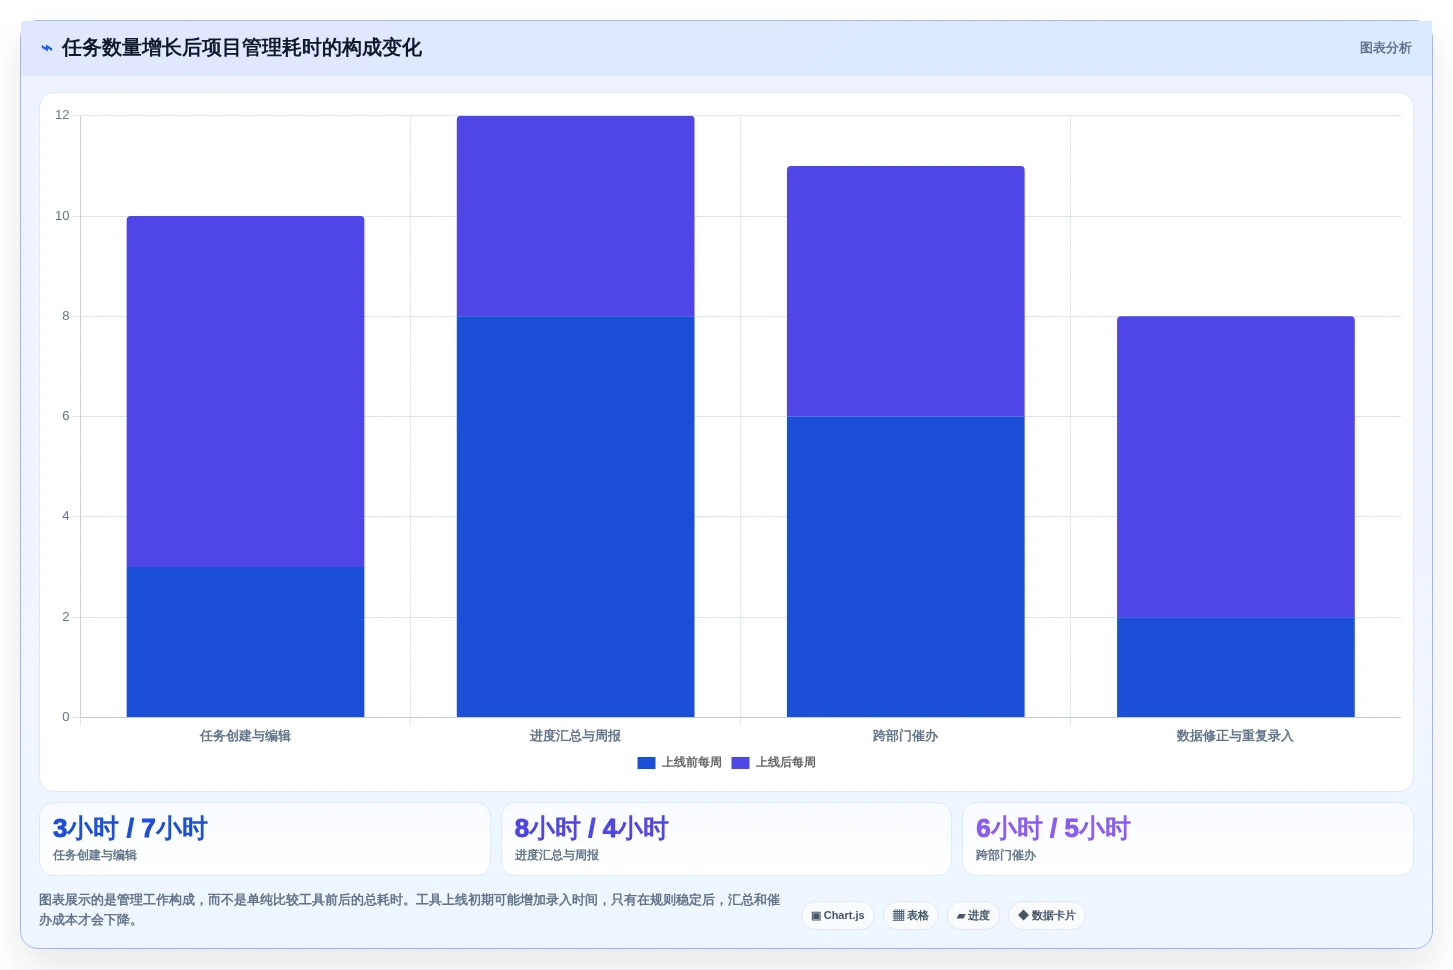Viewport: 1453px width, 970px height.
Task: Click the y-axis value 12
Action: pos(62,115)
